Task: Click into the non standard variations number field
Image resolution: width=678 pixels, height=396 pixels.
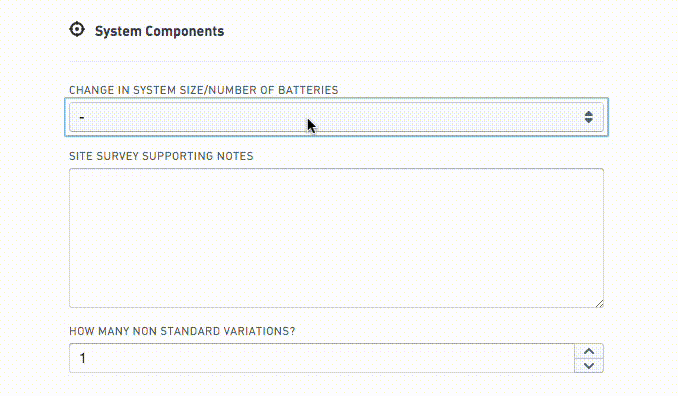Action: pos(322,358)
